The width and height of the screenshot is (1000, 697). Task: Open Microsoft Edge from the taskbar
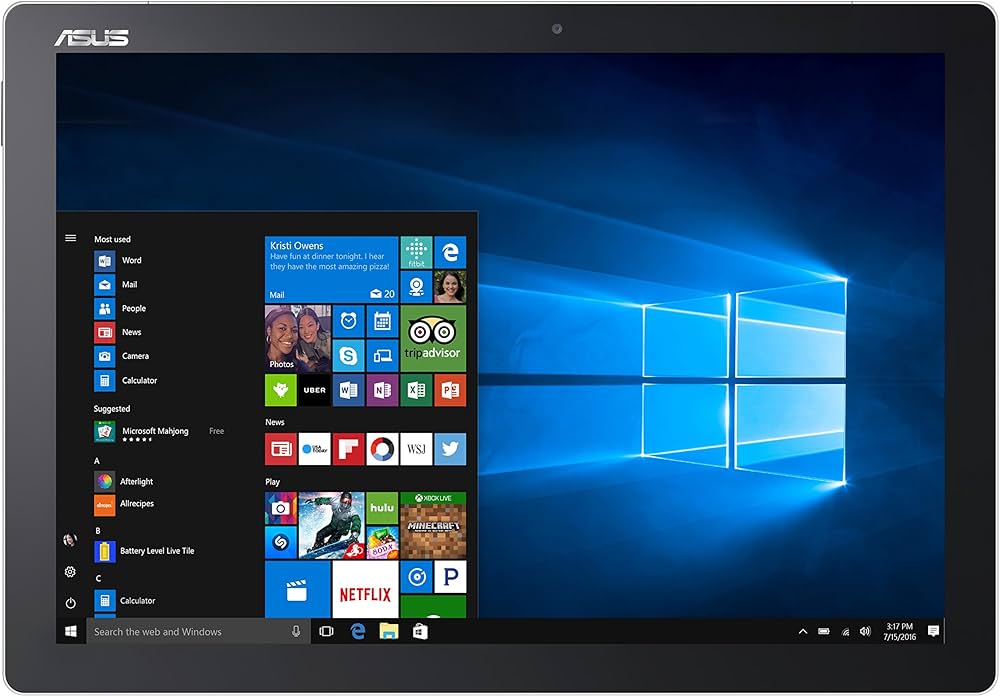click(x=356, y=631)
